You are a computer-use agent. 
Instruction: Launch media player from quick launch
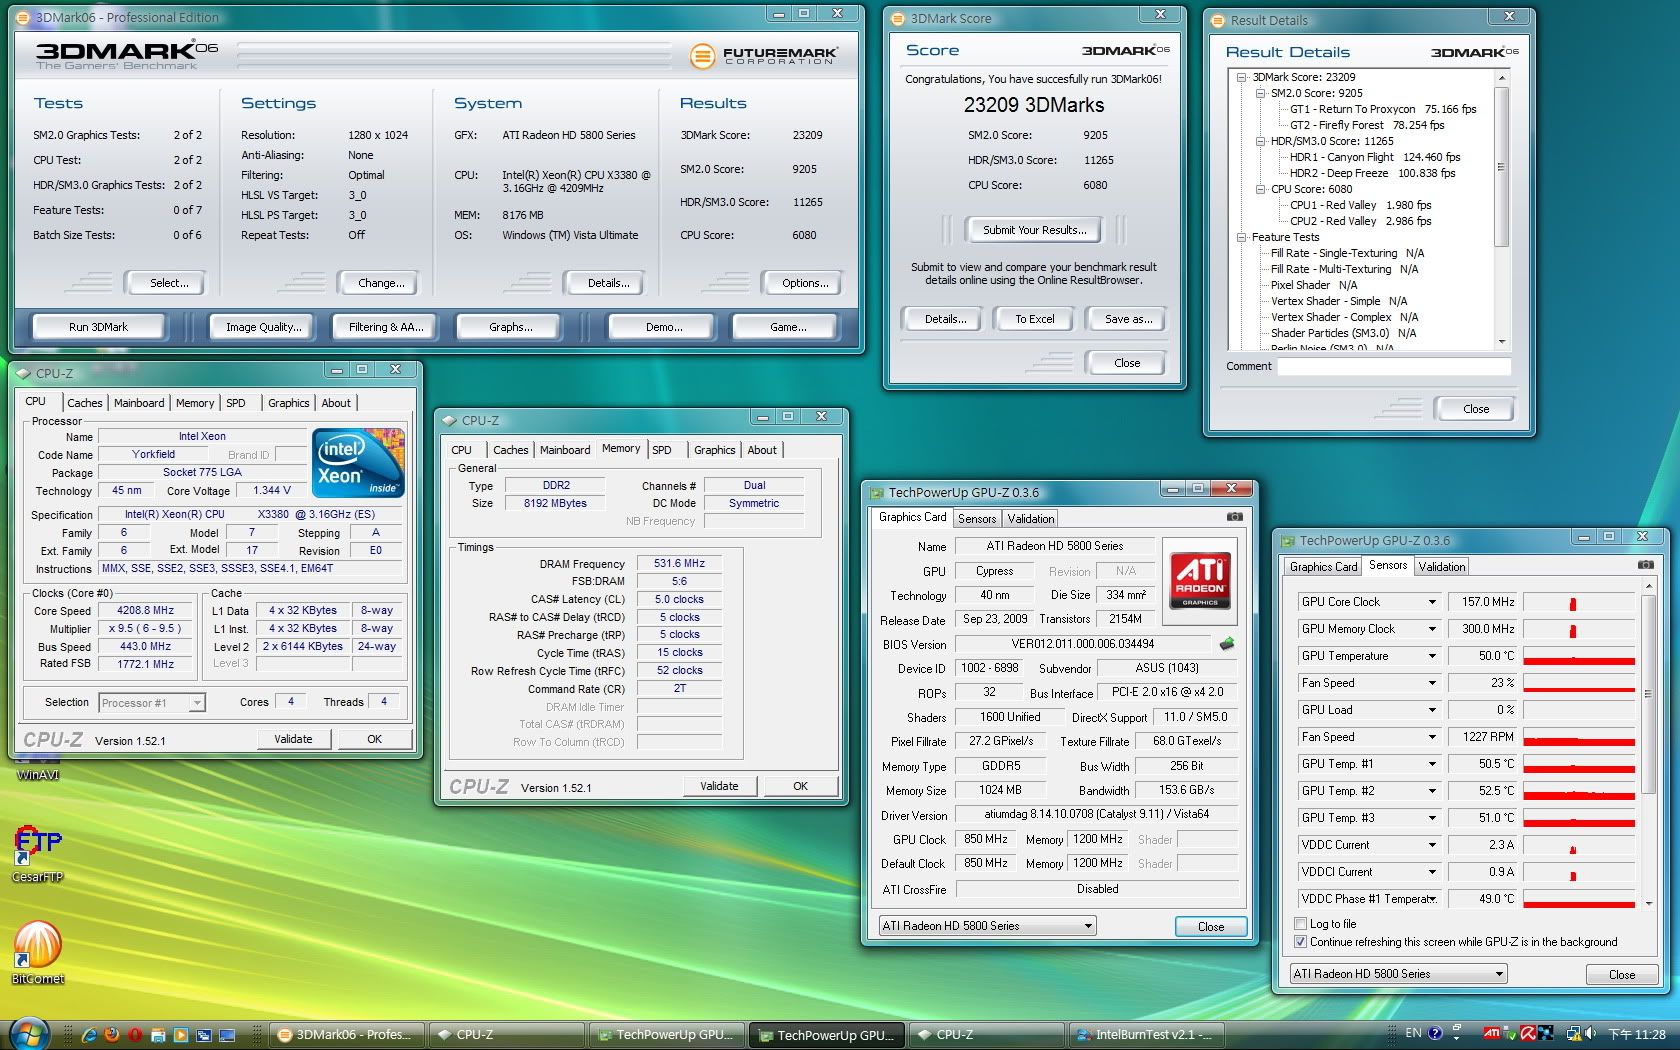click(181, 1035)
